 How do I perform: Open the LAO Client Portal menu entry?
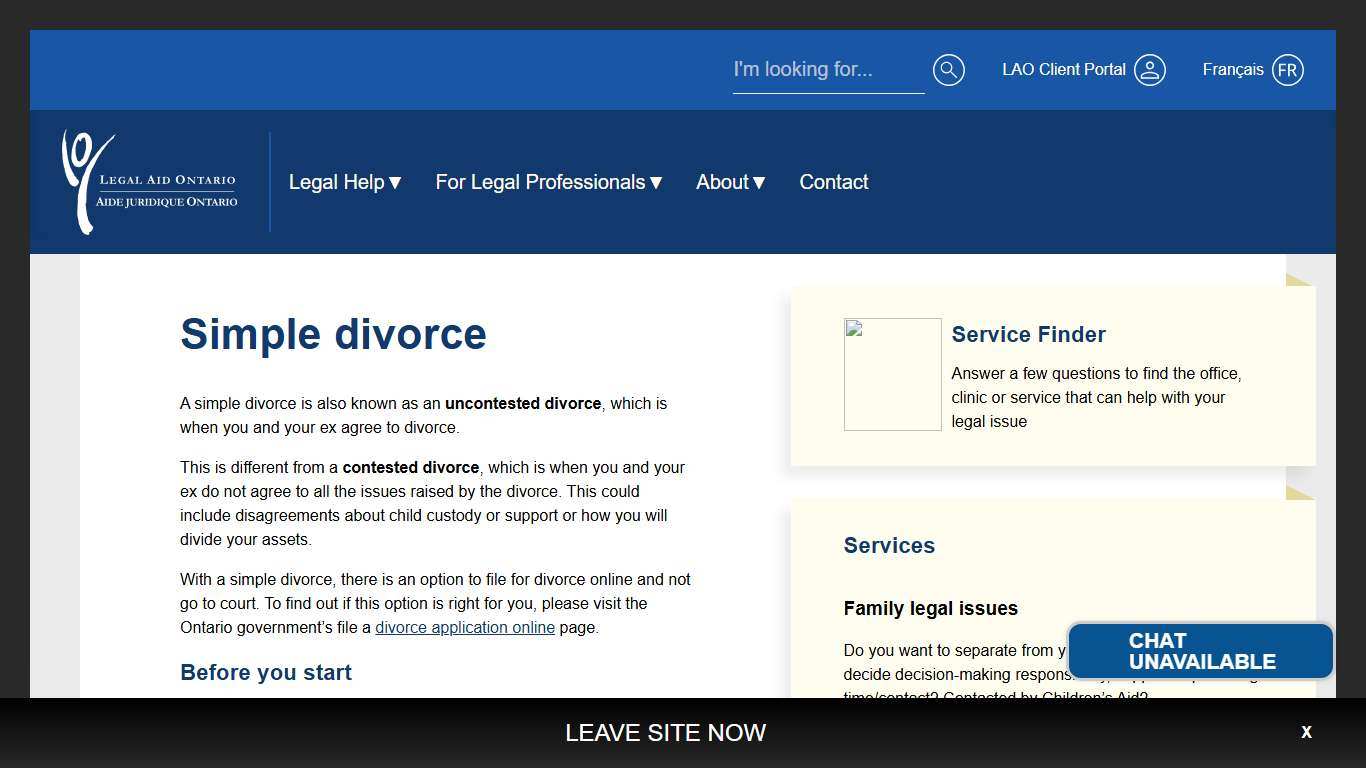pyautogui.click(x=1062, y=69)
